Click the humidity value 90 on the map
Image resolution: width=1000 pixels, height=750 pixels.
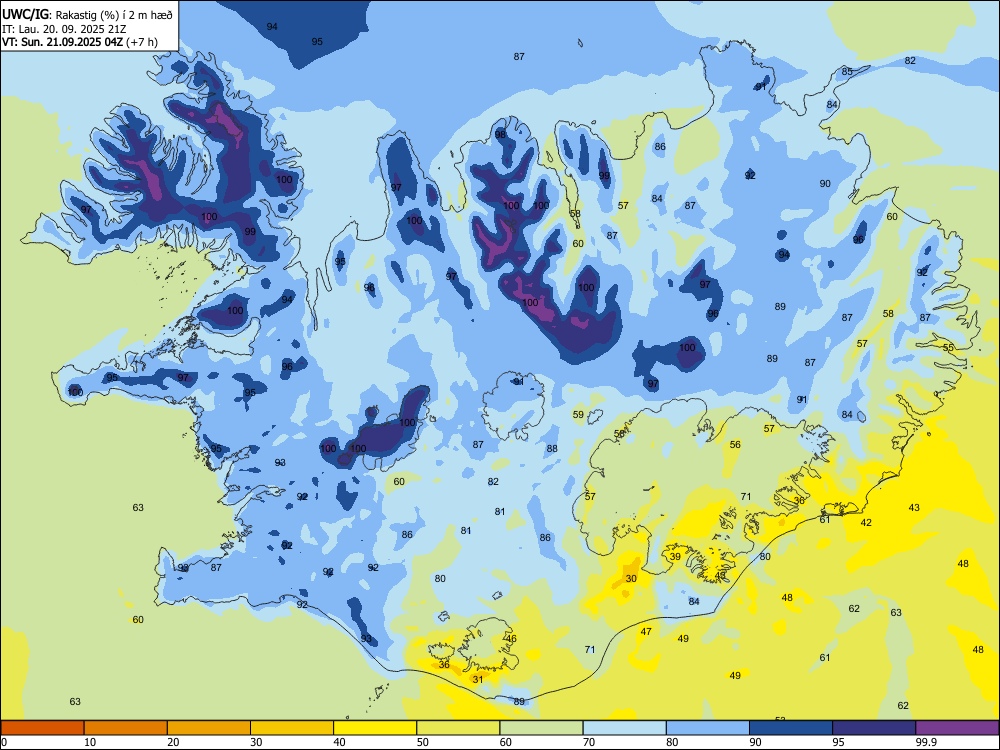point(825,184)
